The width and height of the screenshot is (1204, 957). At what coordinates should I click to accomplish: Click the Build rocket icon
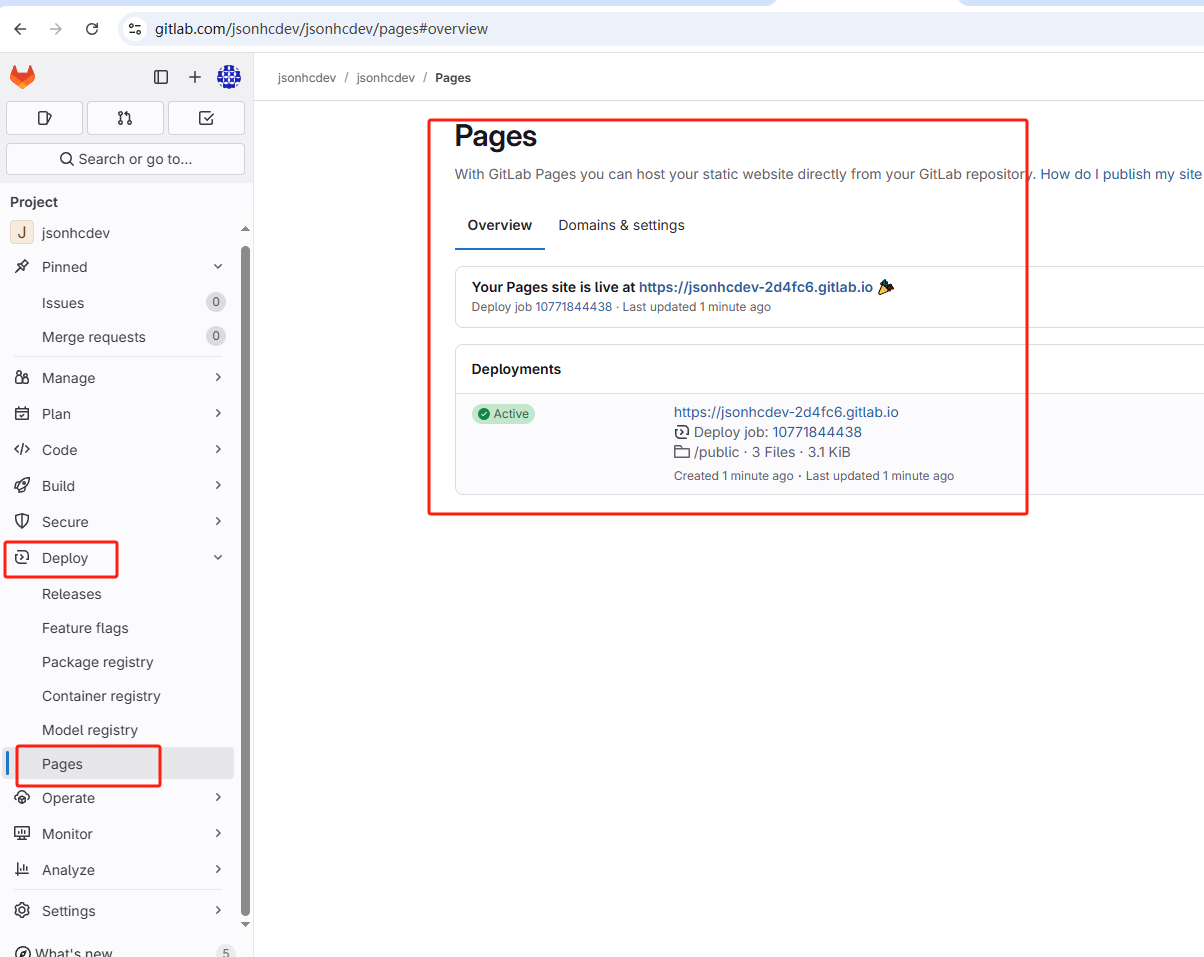(22, 486)
